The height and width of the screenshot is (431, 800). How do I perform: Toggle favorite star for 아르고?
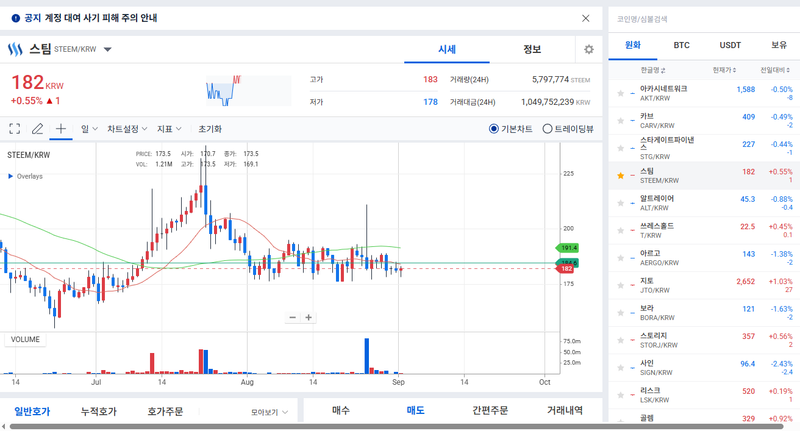point(620,258)
